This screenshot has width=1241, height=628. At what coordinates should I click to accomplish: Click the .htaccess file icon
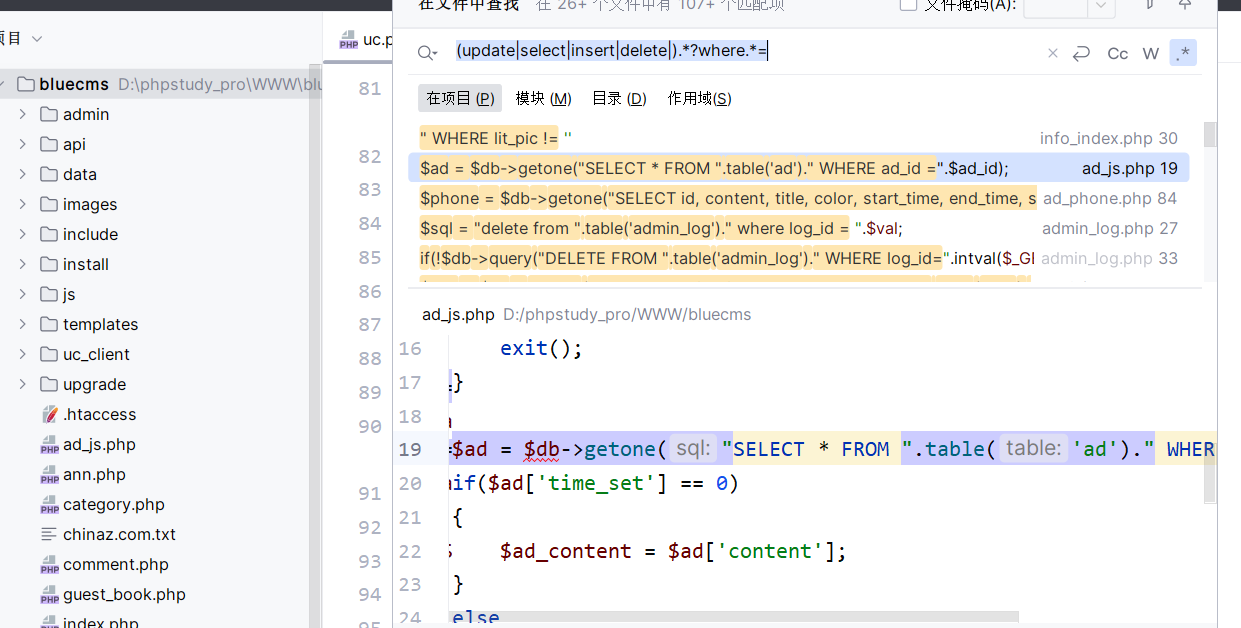coord(49,414)
